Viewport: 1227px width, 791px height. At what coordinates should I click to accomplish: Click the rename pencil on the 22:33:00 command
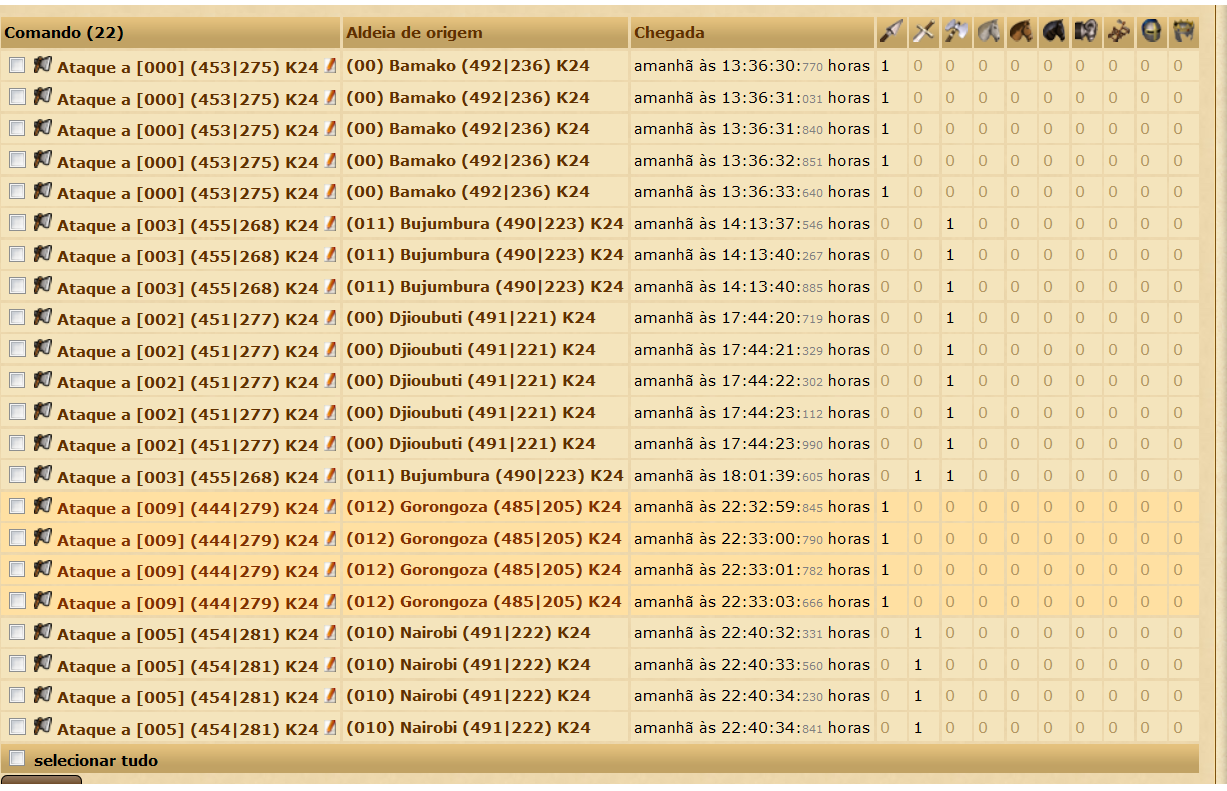pyautogui.click(x=330, y=539)
